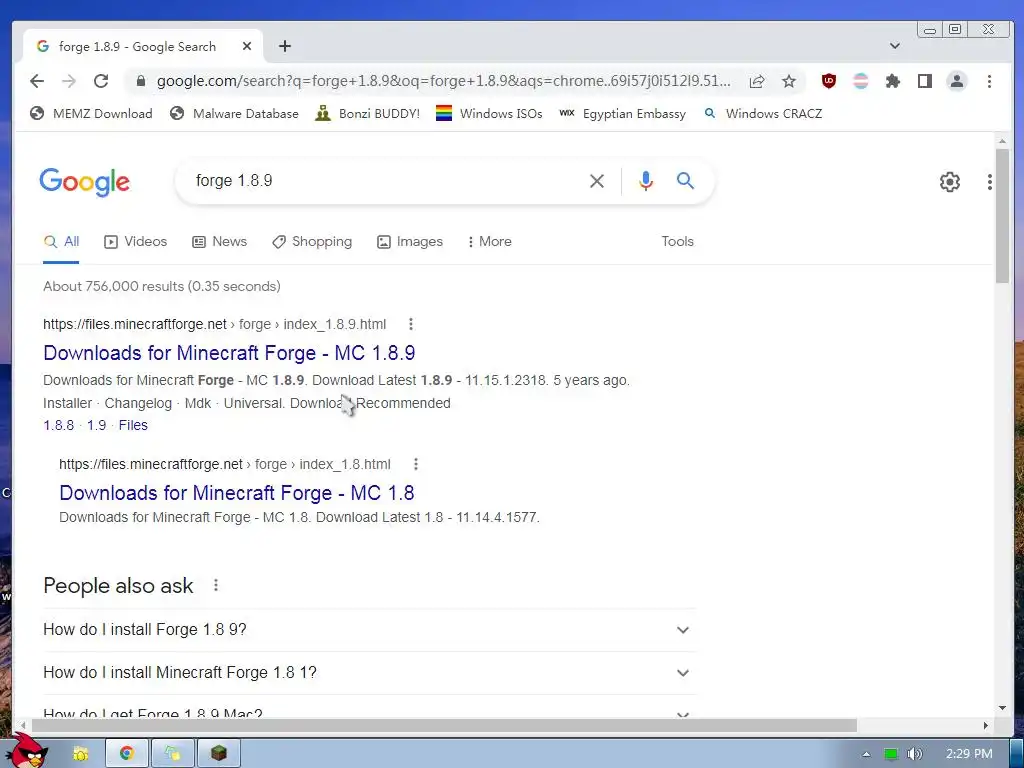Open the More search categories menu
This screenshot has height=768, width=1024.
(x=490, y=242)
